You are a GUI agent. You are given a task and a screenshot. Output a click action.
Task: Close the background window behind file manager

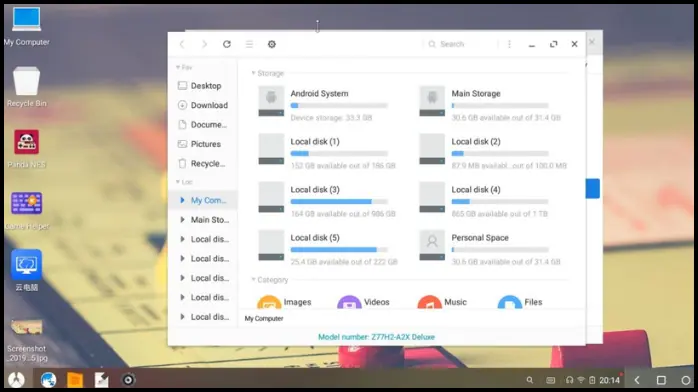coord(592,41)
